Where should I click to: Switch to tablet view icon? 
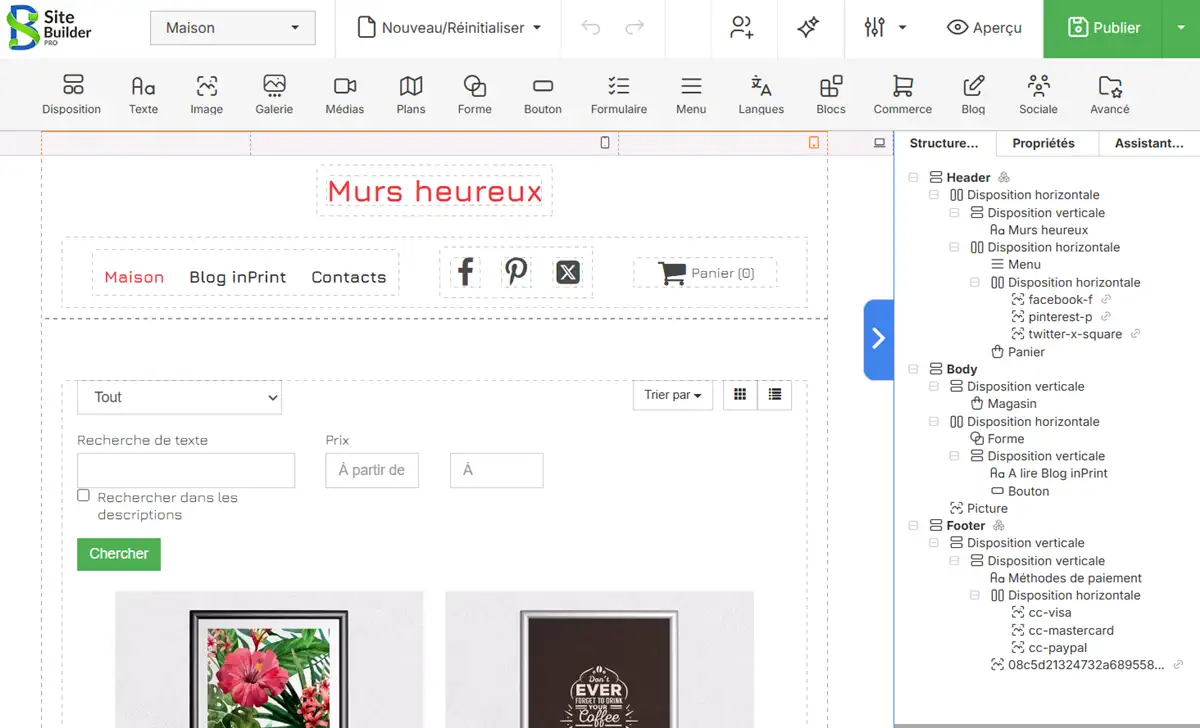pos(814,143)
